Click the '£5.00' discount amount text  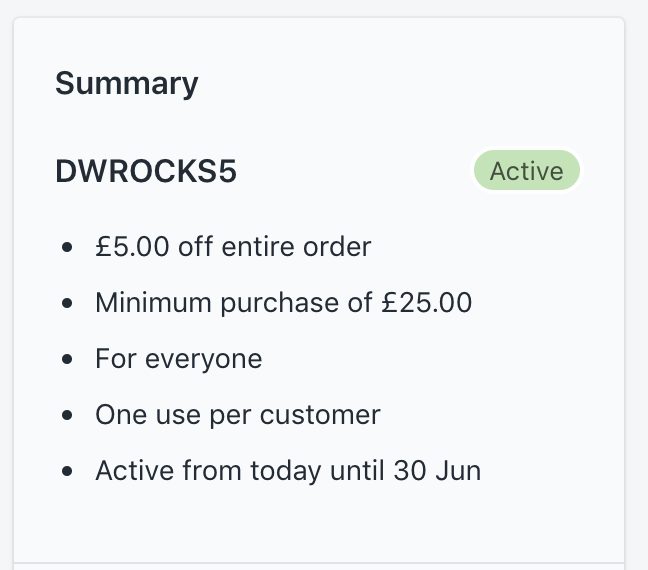coord(132,246)
